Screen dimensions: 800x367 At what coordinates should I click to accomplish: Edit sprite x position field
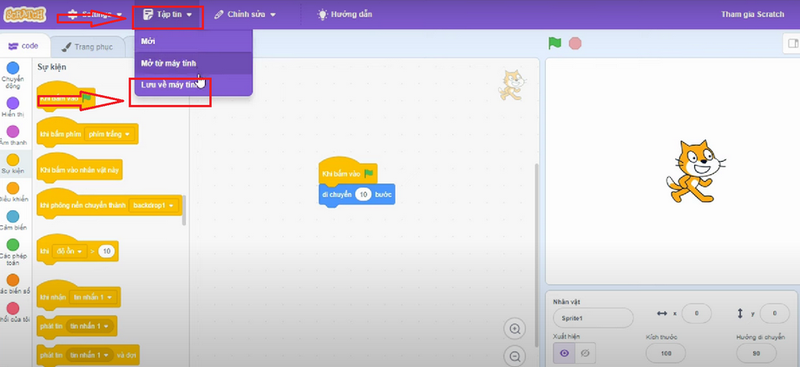pos(696,313)
